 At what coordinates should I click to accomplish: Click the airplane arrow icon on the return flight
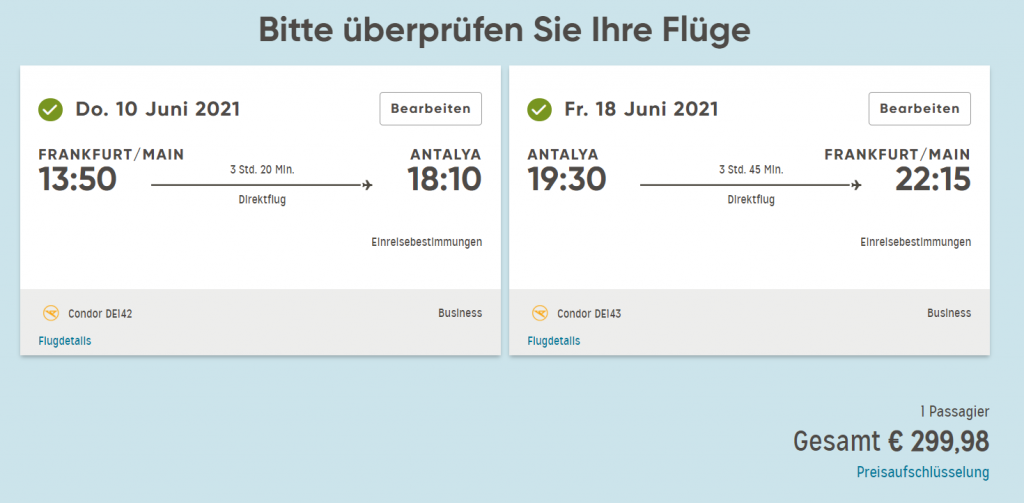click(x=856, y=185)
